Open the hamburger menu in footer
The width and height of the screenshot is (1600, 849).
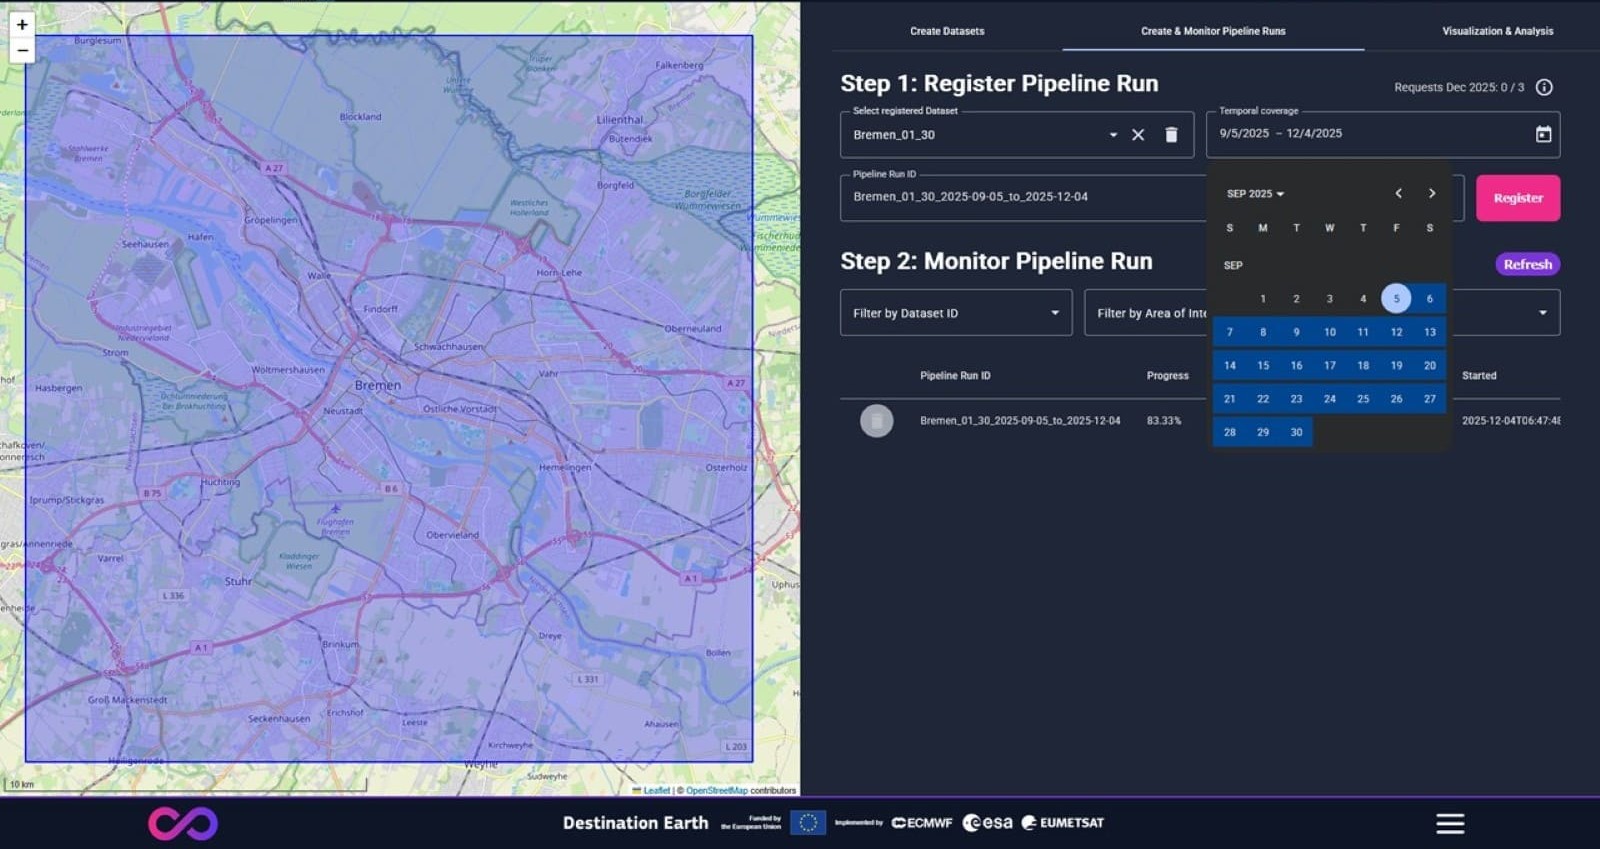1450,823
